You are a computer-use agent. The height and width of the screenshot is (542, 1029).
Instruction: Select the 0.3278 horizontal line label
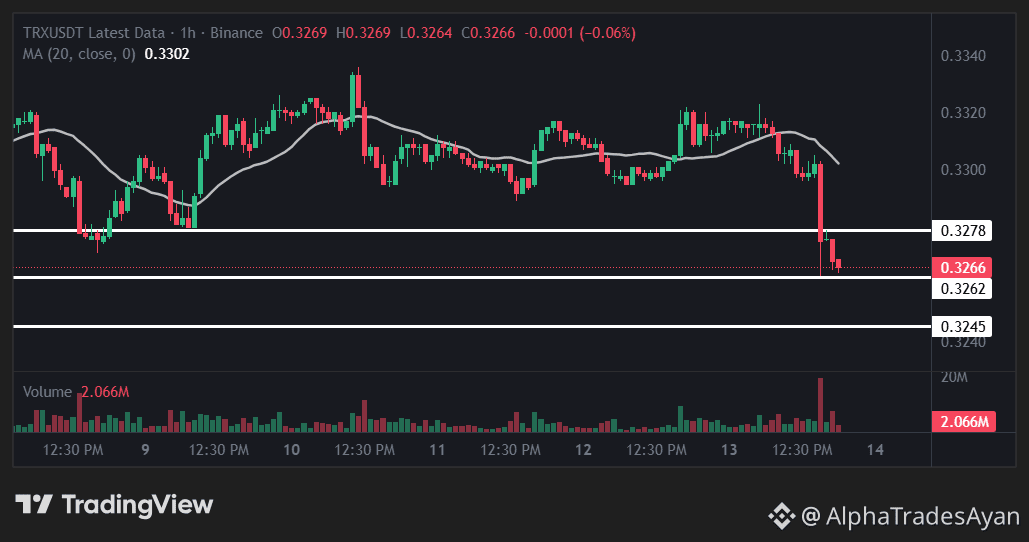[962, 230]
